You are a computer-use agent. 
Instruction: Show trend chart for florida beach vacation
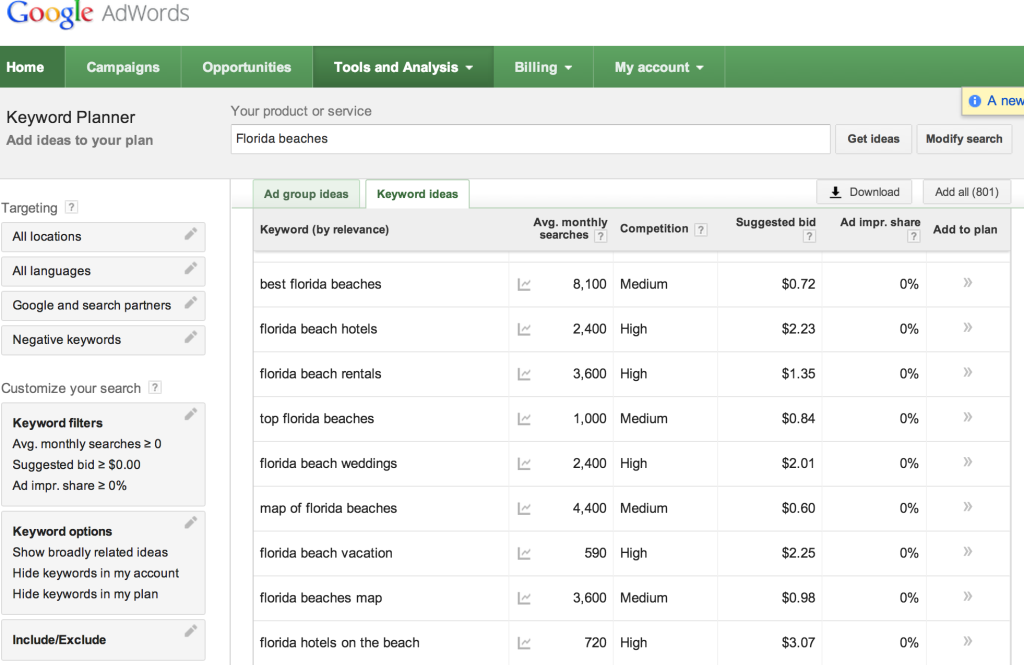point(524,553)
